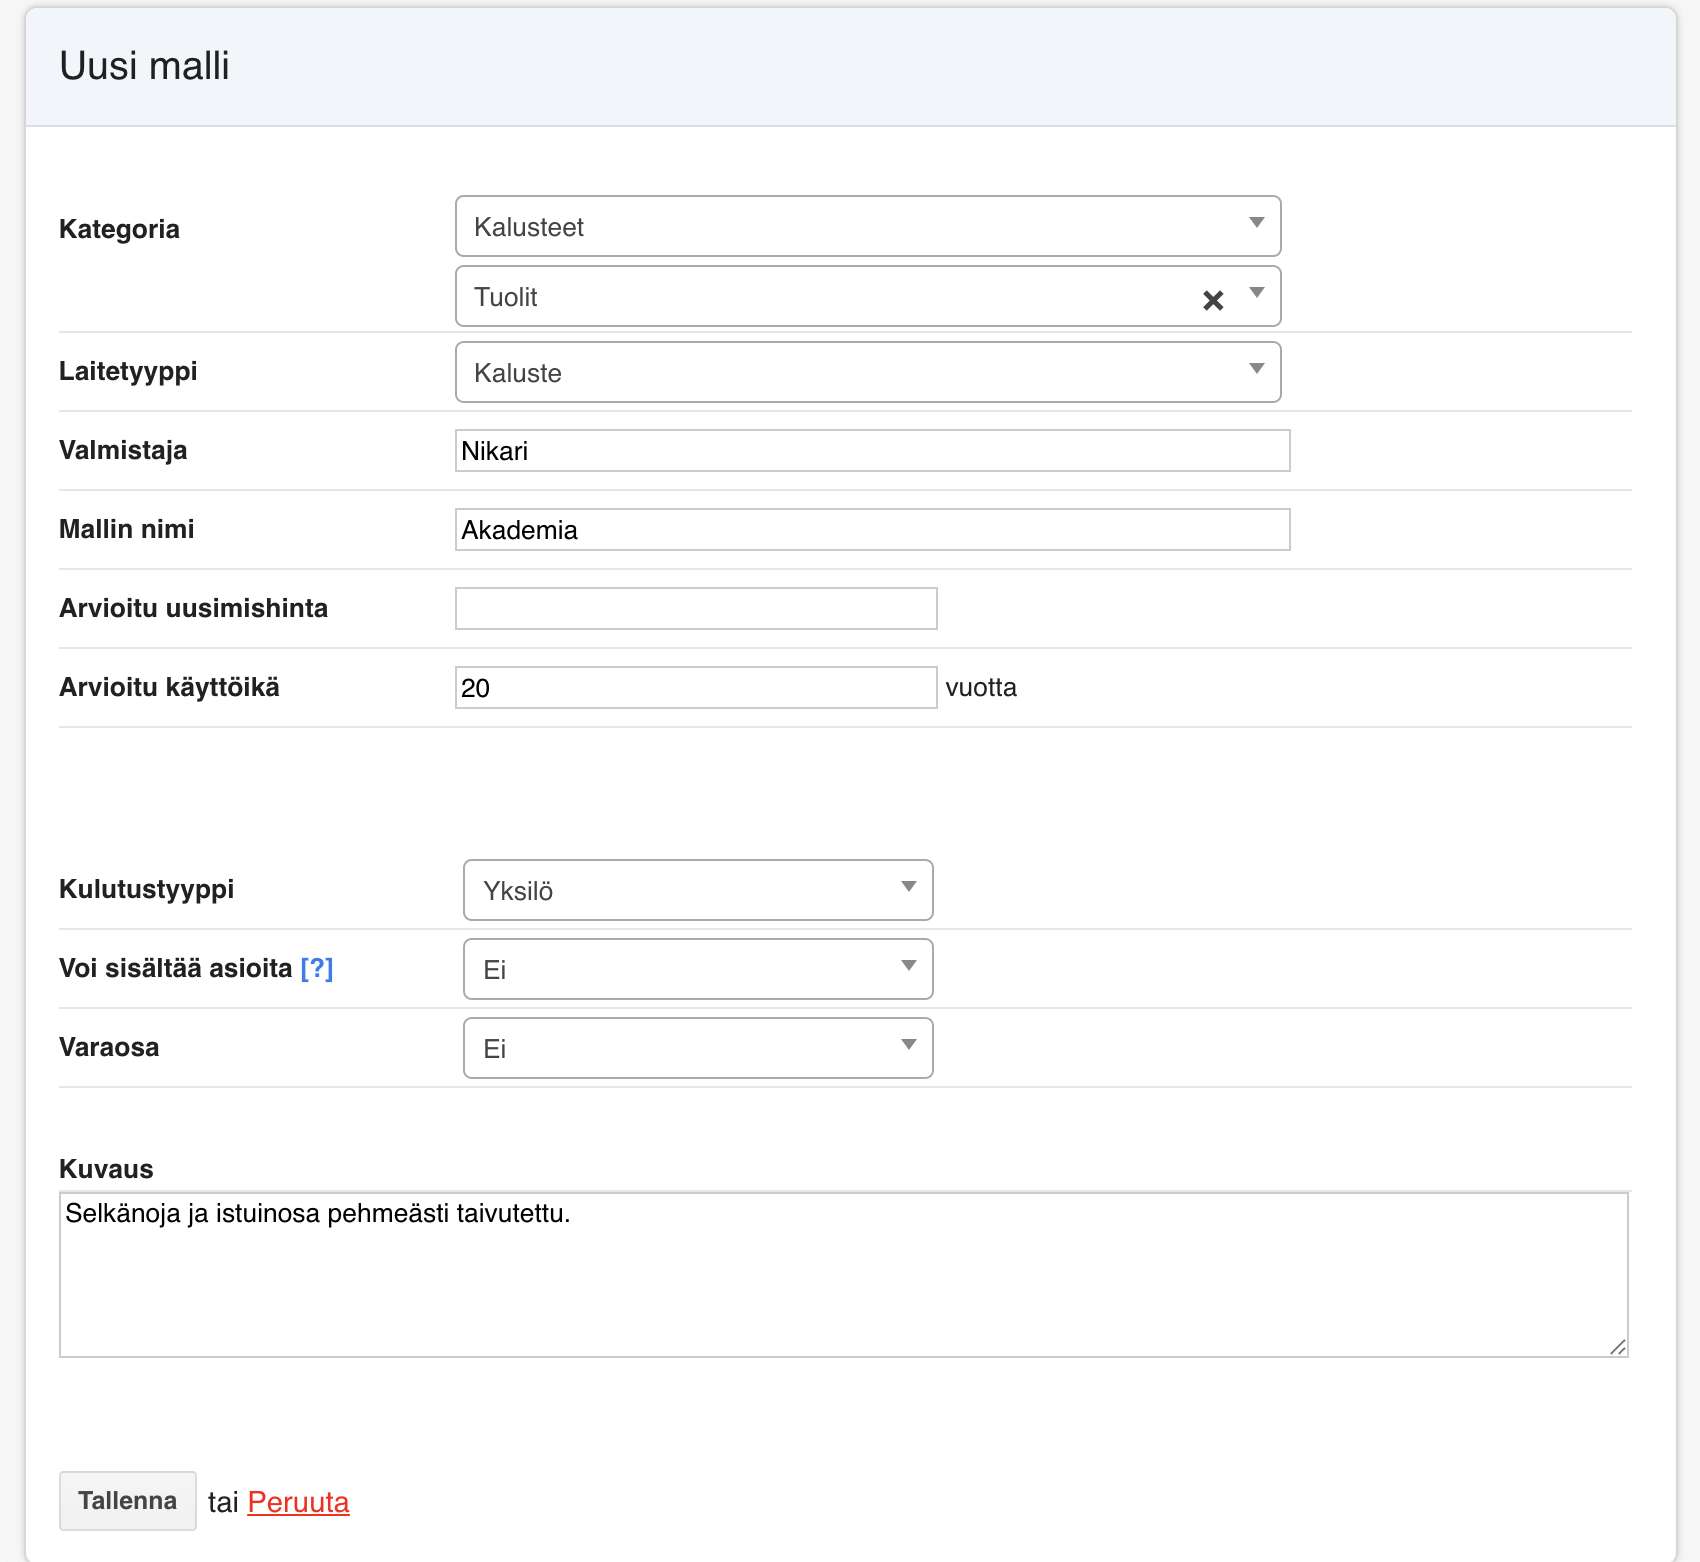Click the Valmistaja field containing Nikari
This screenshot has height=1562, width=1700.
click(x=872, y=451)
